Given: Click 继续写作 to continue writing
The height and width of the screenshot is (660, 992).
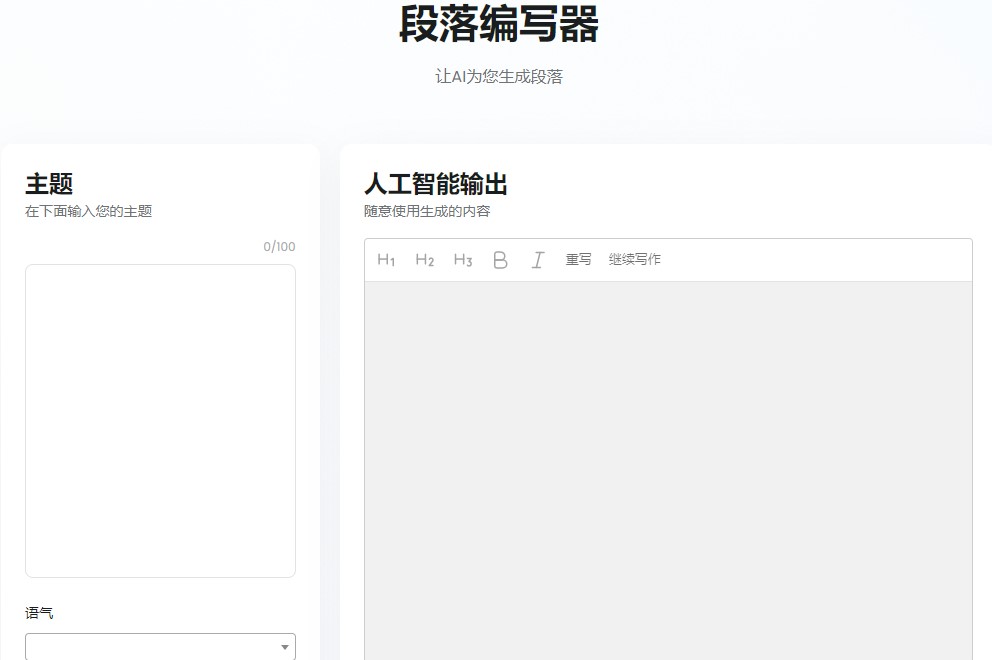Looking at the screenshot, I should pos(633,259).
